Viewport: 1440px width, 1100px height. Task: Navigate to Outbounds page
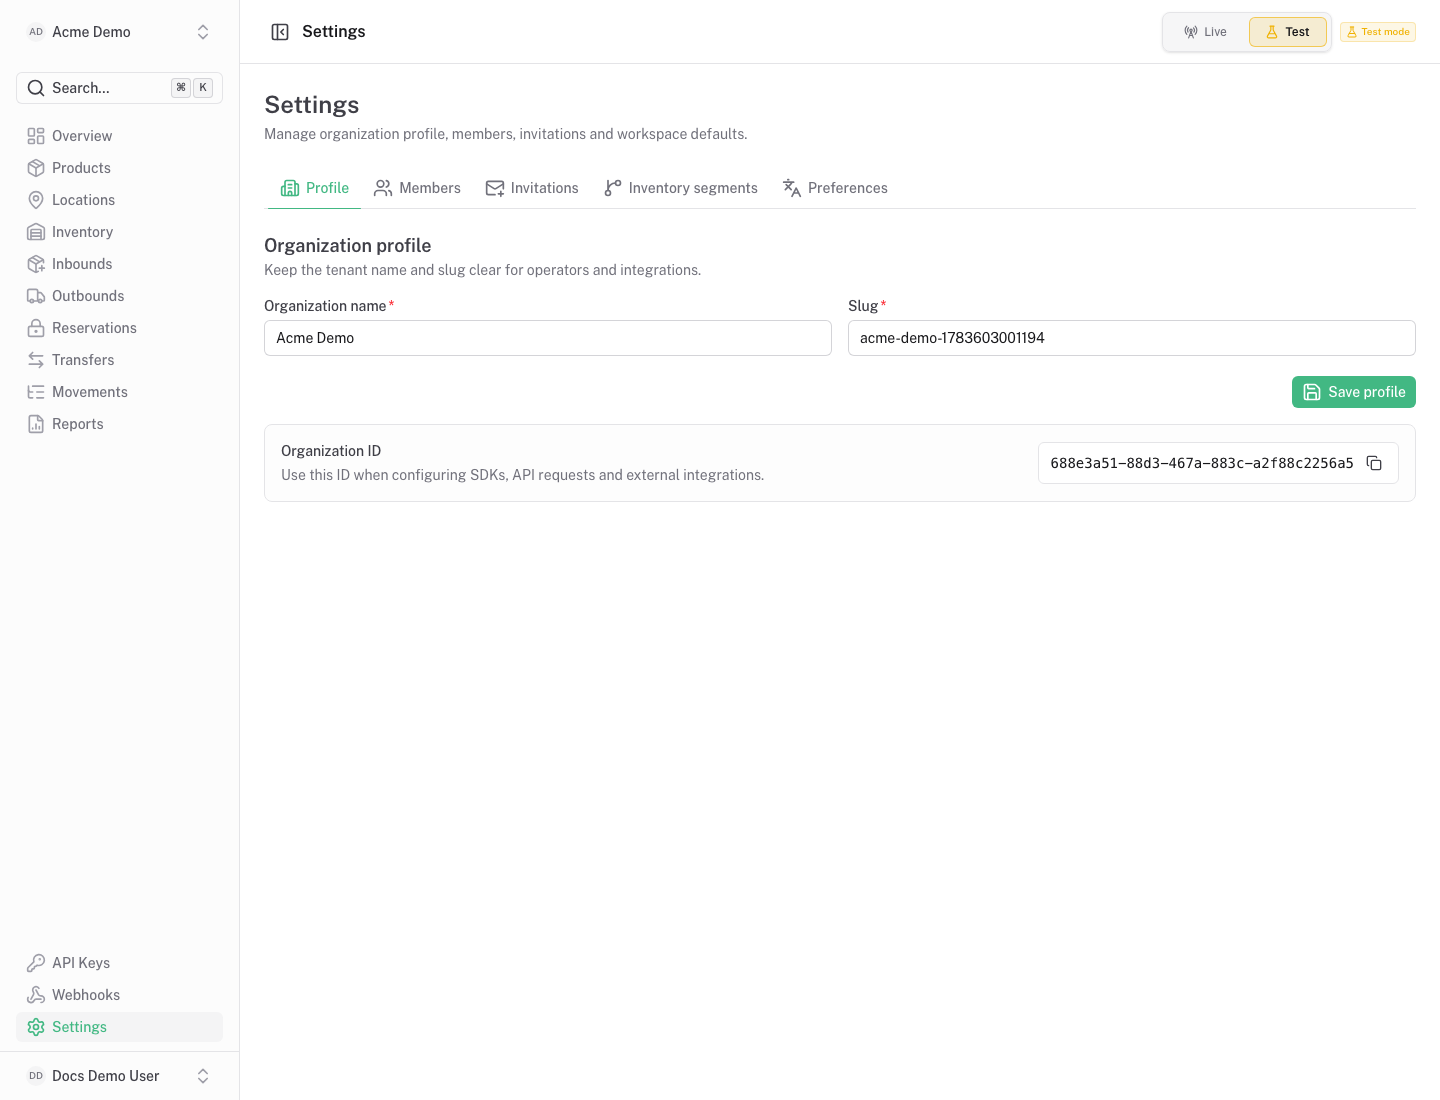[x=119, y=296]
